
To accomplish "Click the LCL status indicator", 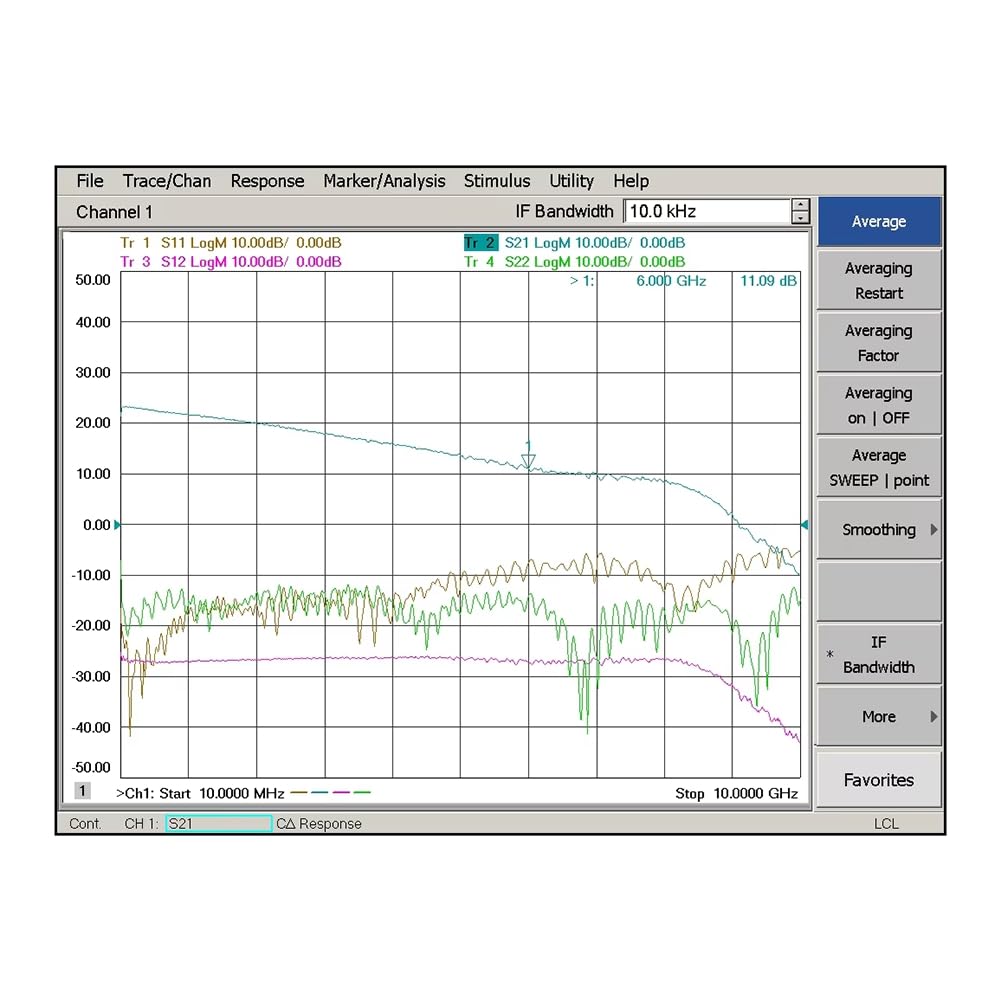I will tap(886, 824).
